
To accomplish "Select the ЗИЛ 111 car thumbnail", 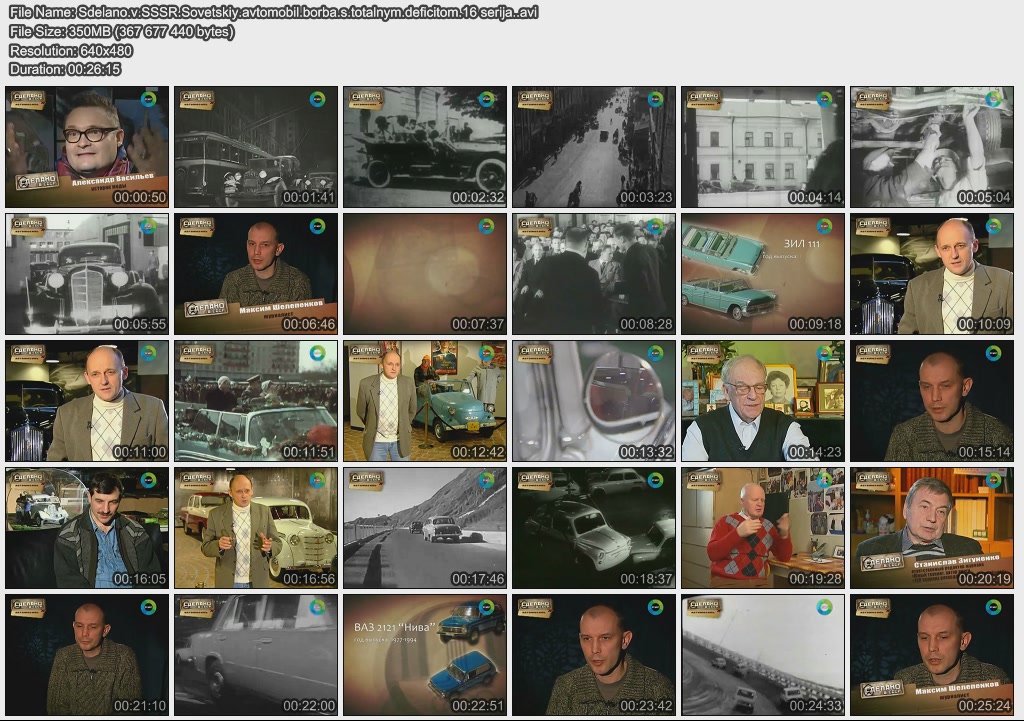I will point(763,274).
